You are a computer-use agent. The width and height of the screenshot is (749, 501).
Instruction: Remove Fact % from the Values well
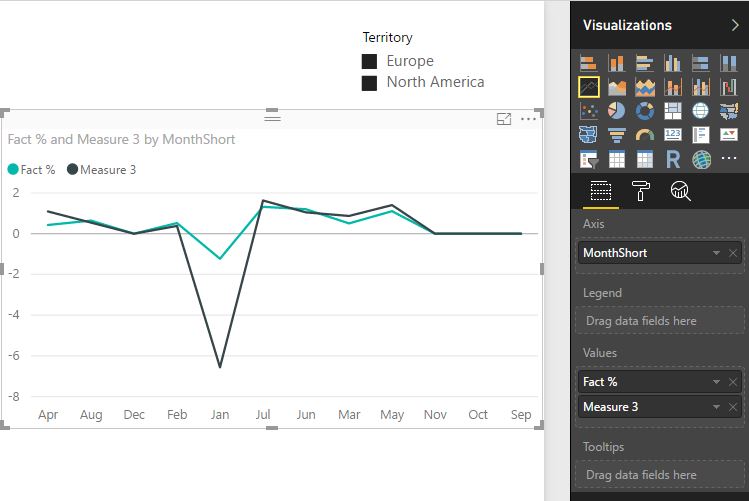733,382
